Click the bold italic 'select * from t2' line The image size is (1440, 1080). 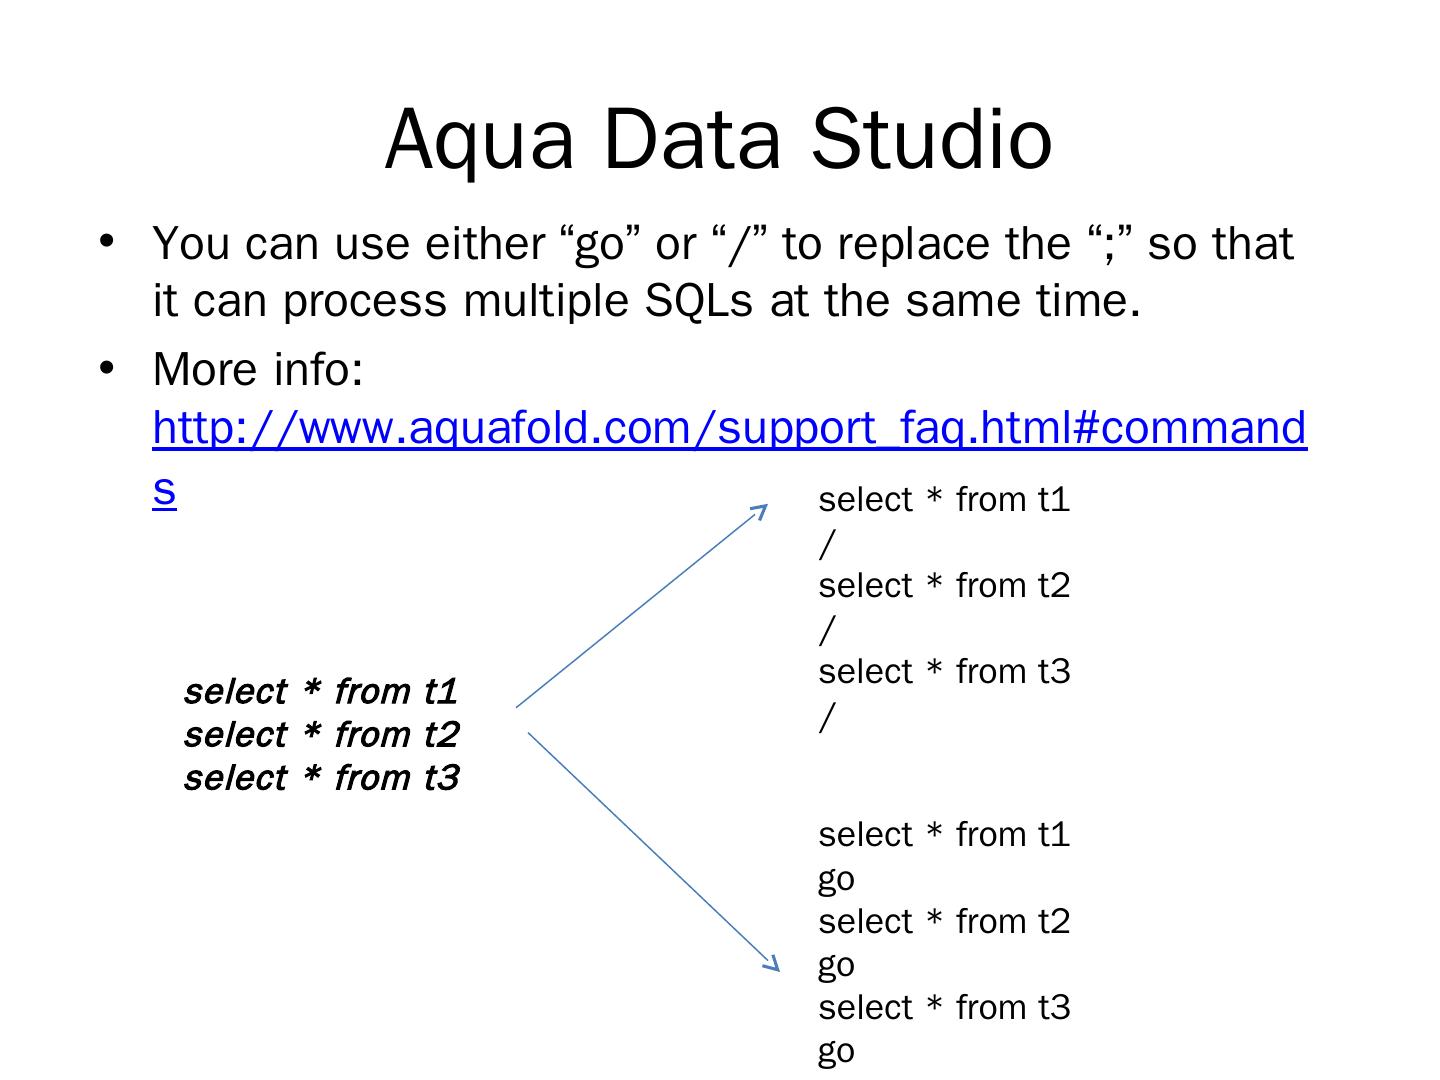[x=321, y=734]
